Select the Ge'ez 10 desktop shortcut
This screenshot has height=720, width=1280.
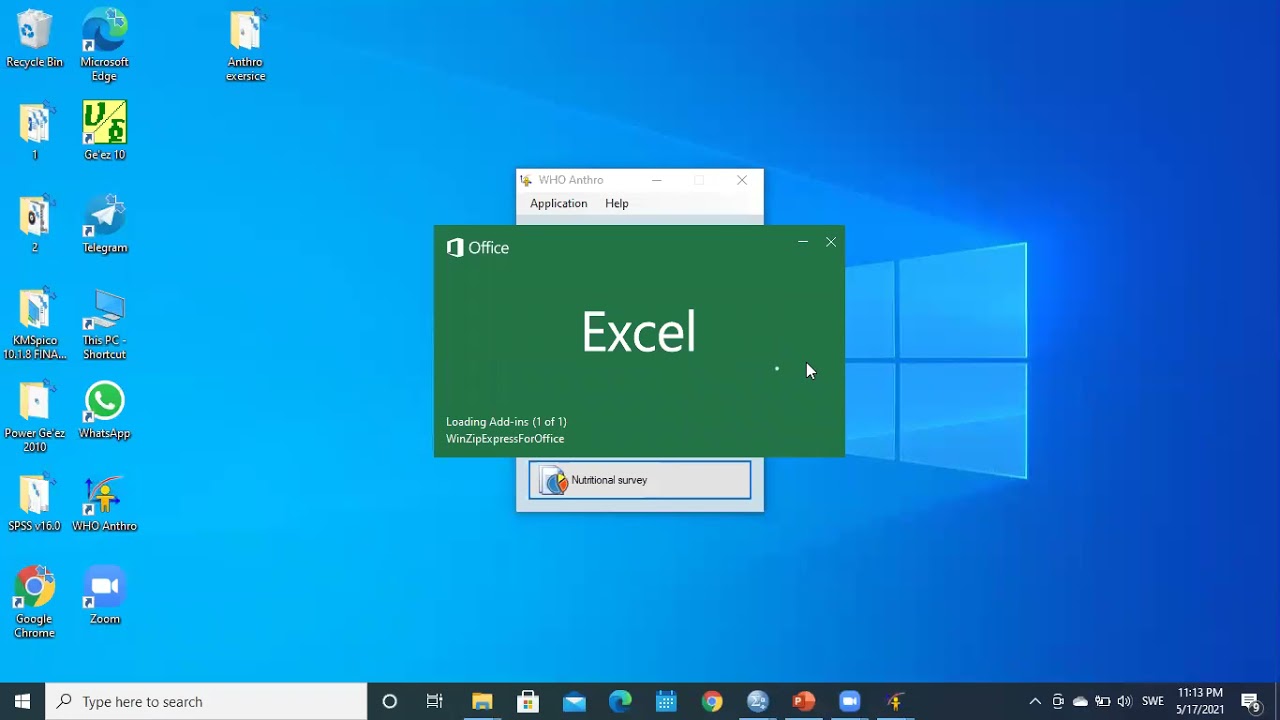(105, 131)
